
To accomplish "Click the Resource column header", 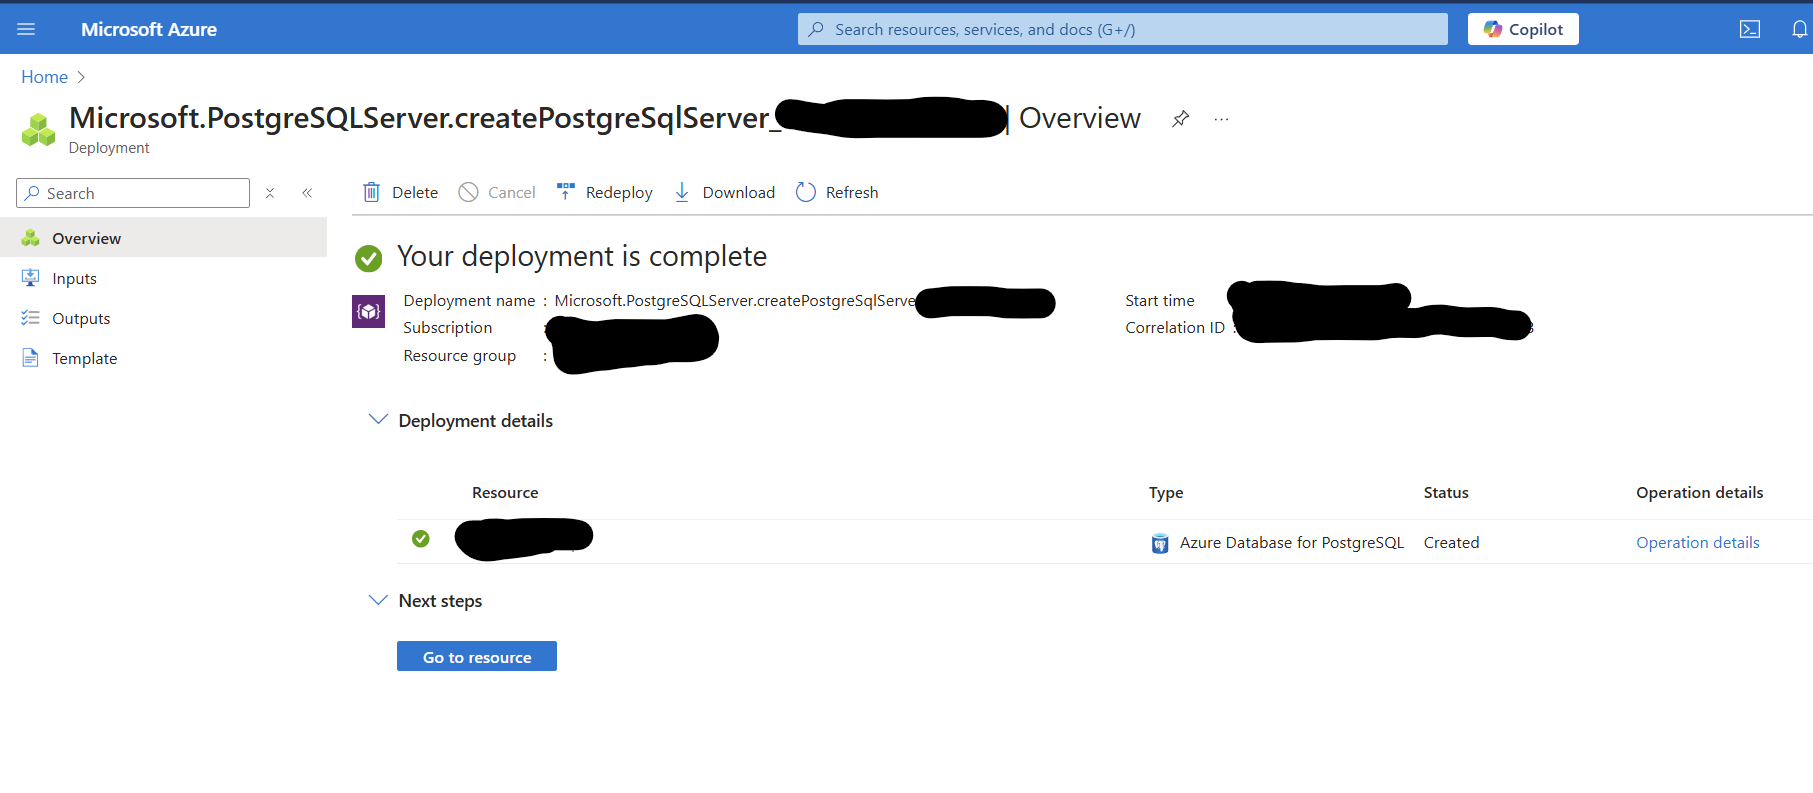I will click(x=505, y=493).
